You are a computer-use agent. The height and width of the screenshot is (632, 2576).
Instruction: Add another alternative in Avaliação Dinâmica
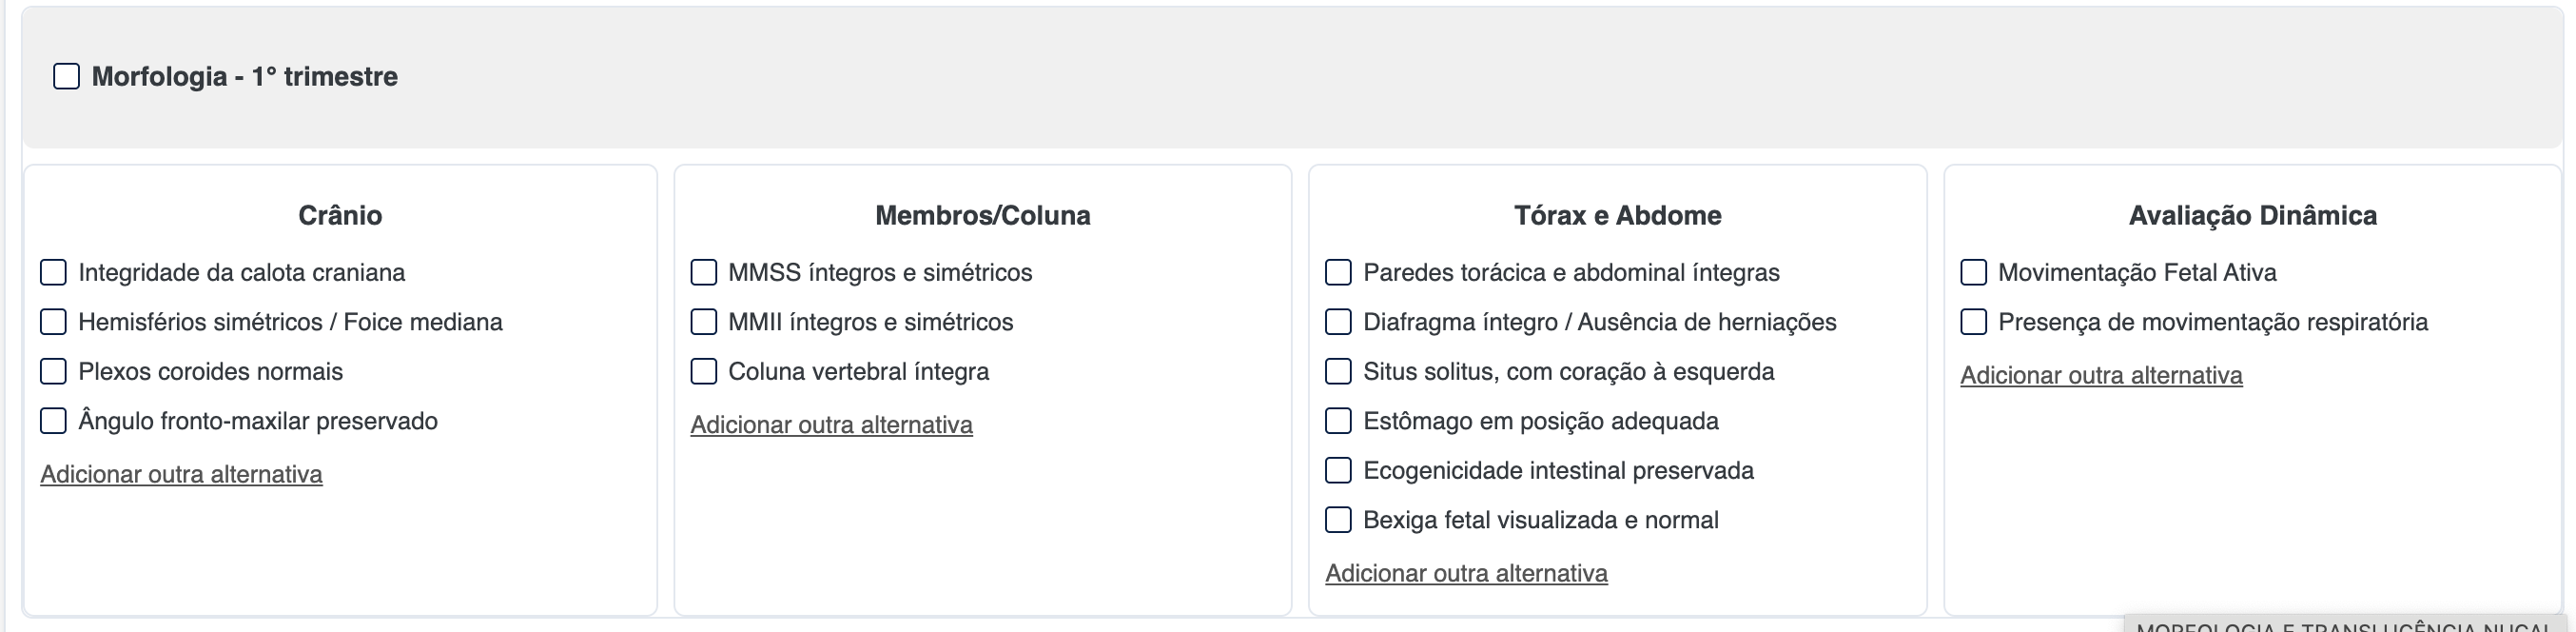click(x=2101, y=375)
